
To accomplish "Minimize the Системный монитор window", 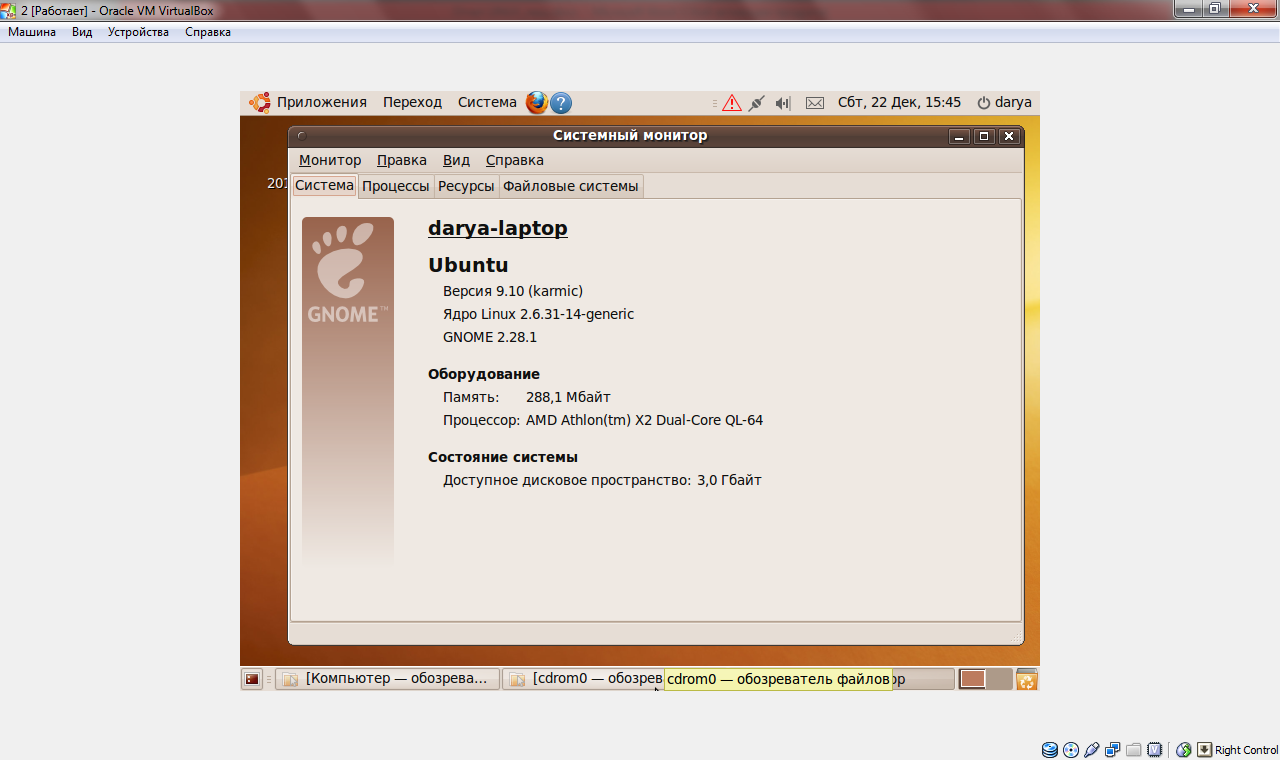I will [x=959, y=136].
